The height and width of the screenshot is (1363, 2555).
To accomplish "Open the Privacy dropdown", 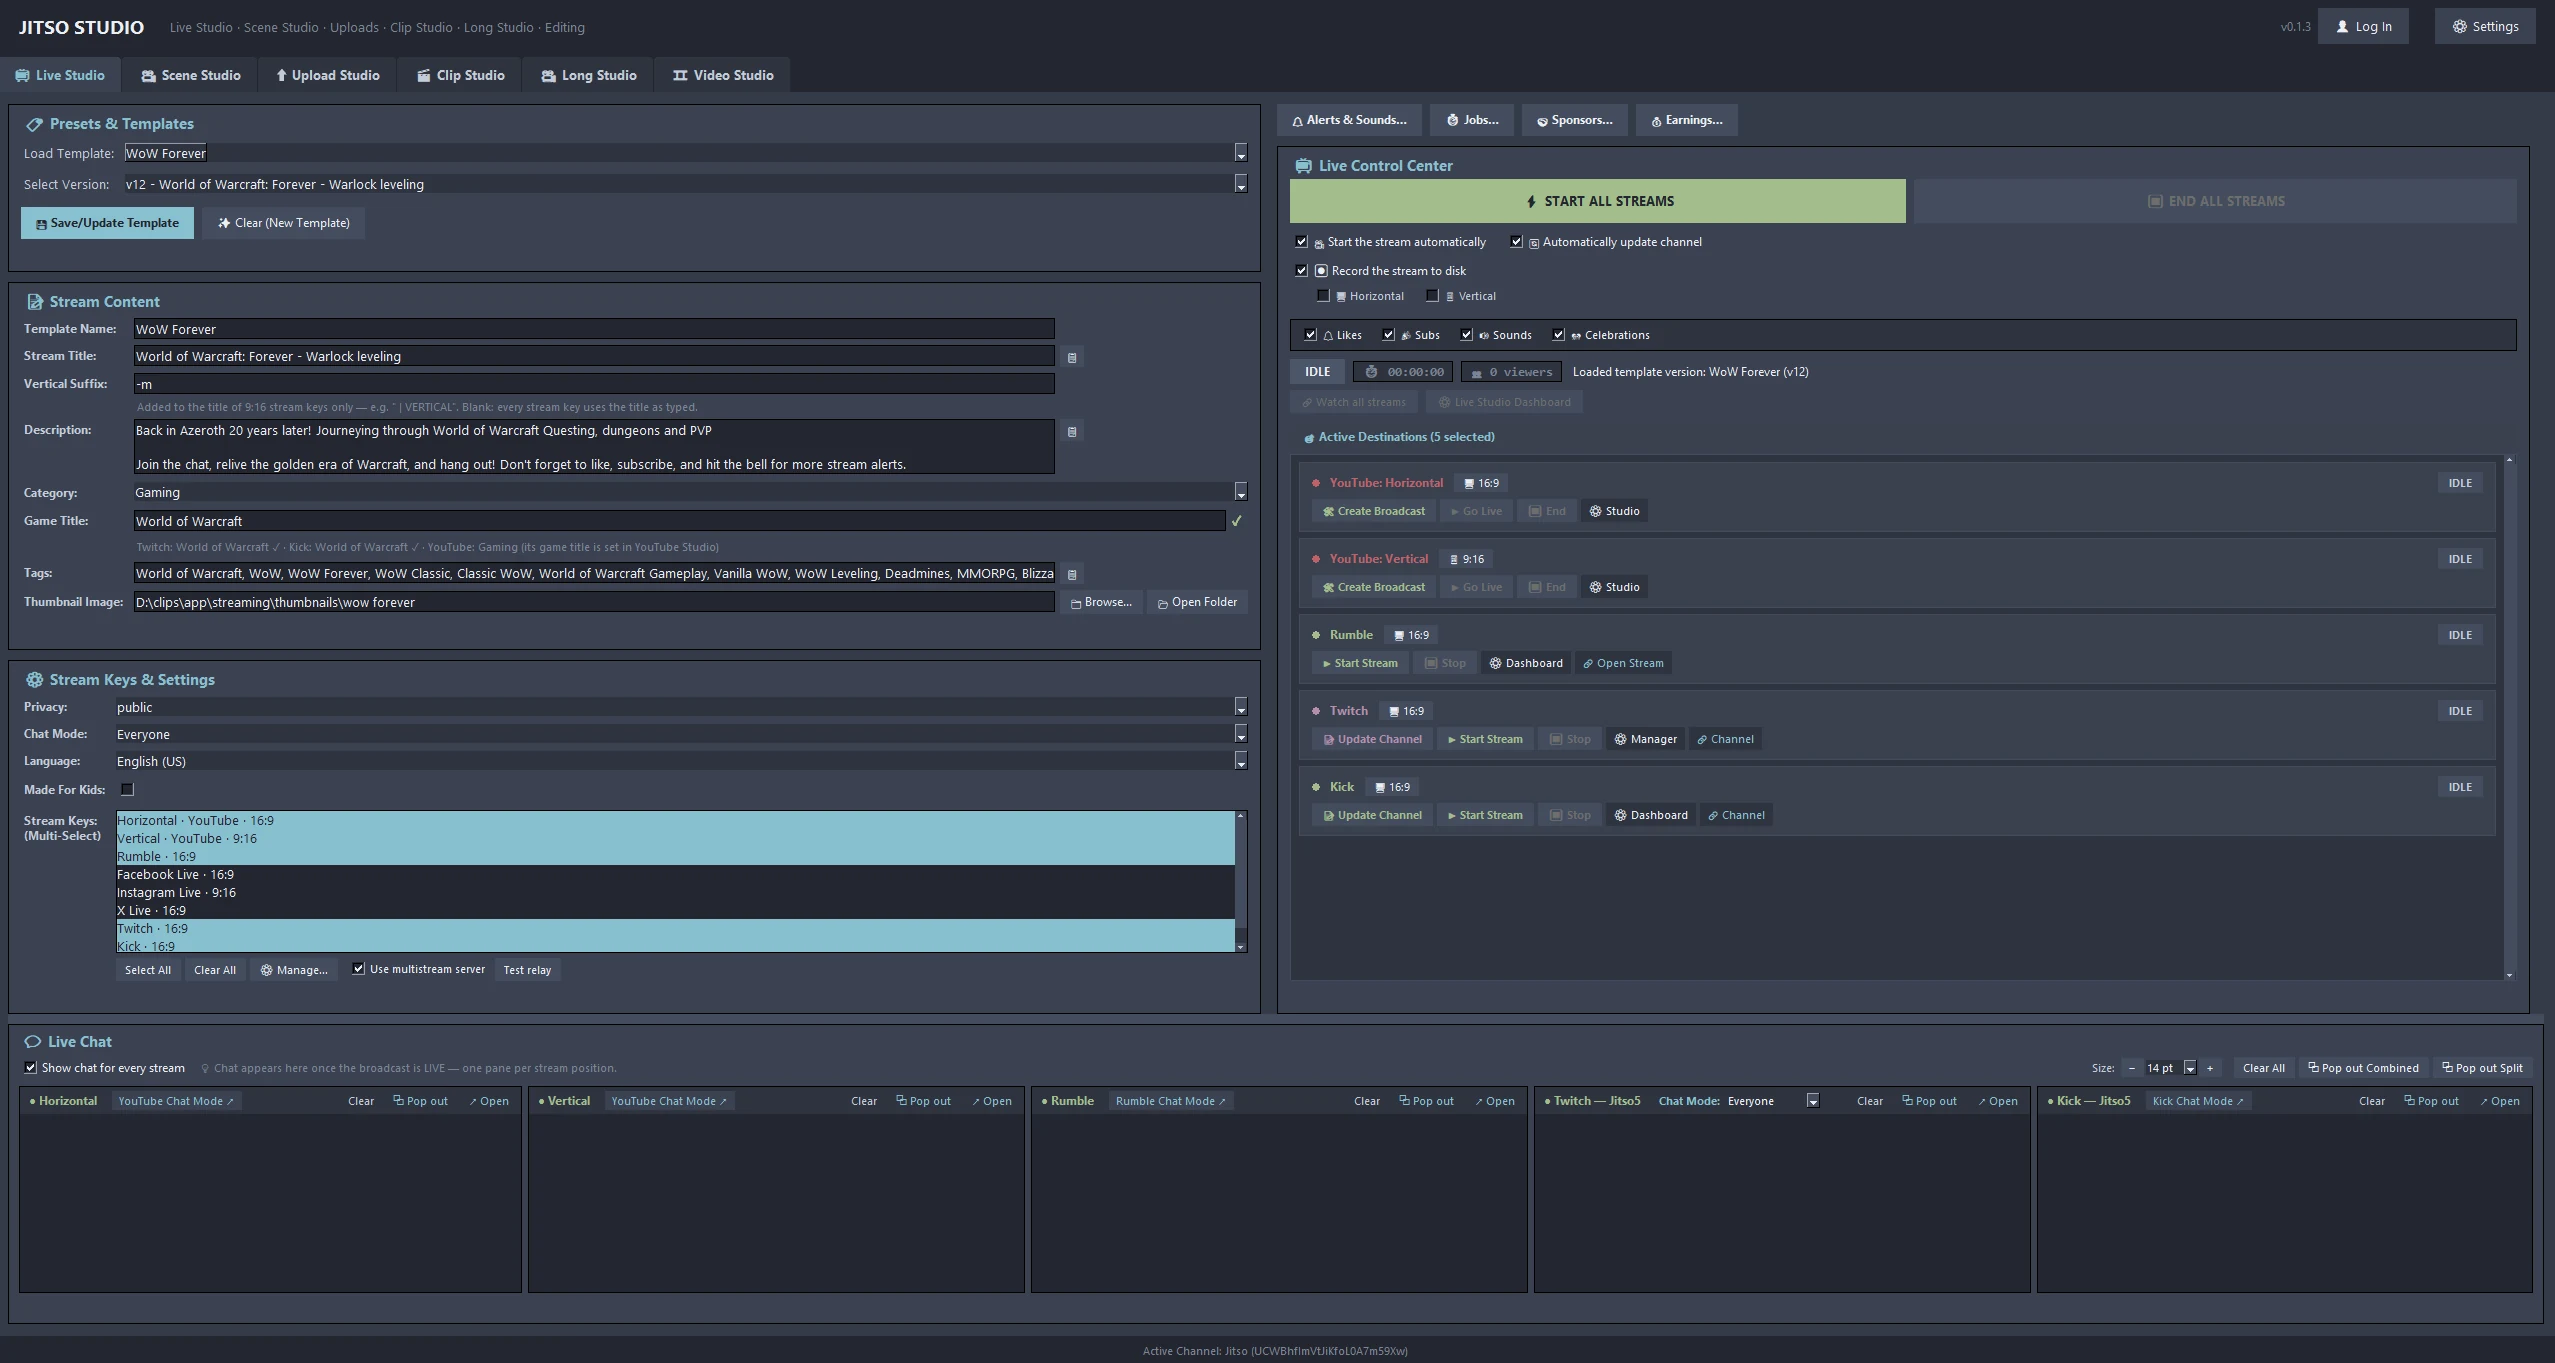I will tap(1240, 707).
